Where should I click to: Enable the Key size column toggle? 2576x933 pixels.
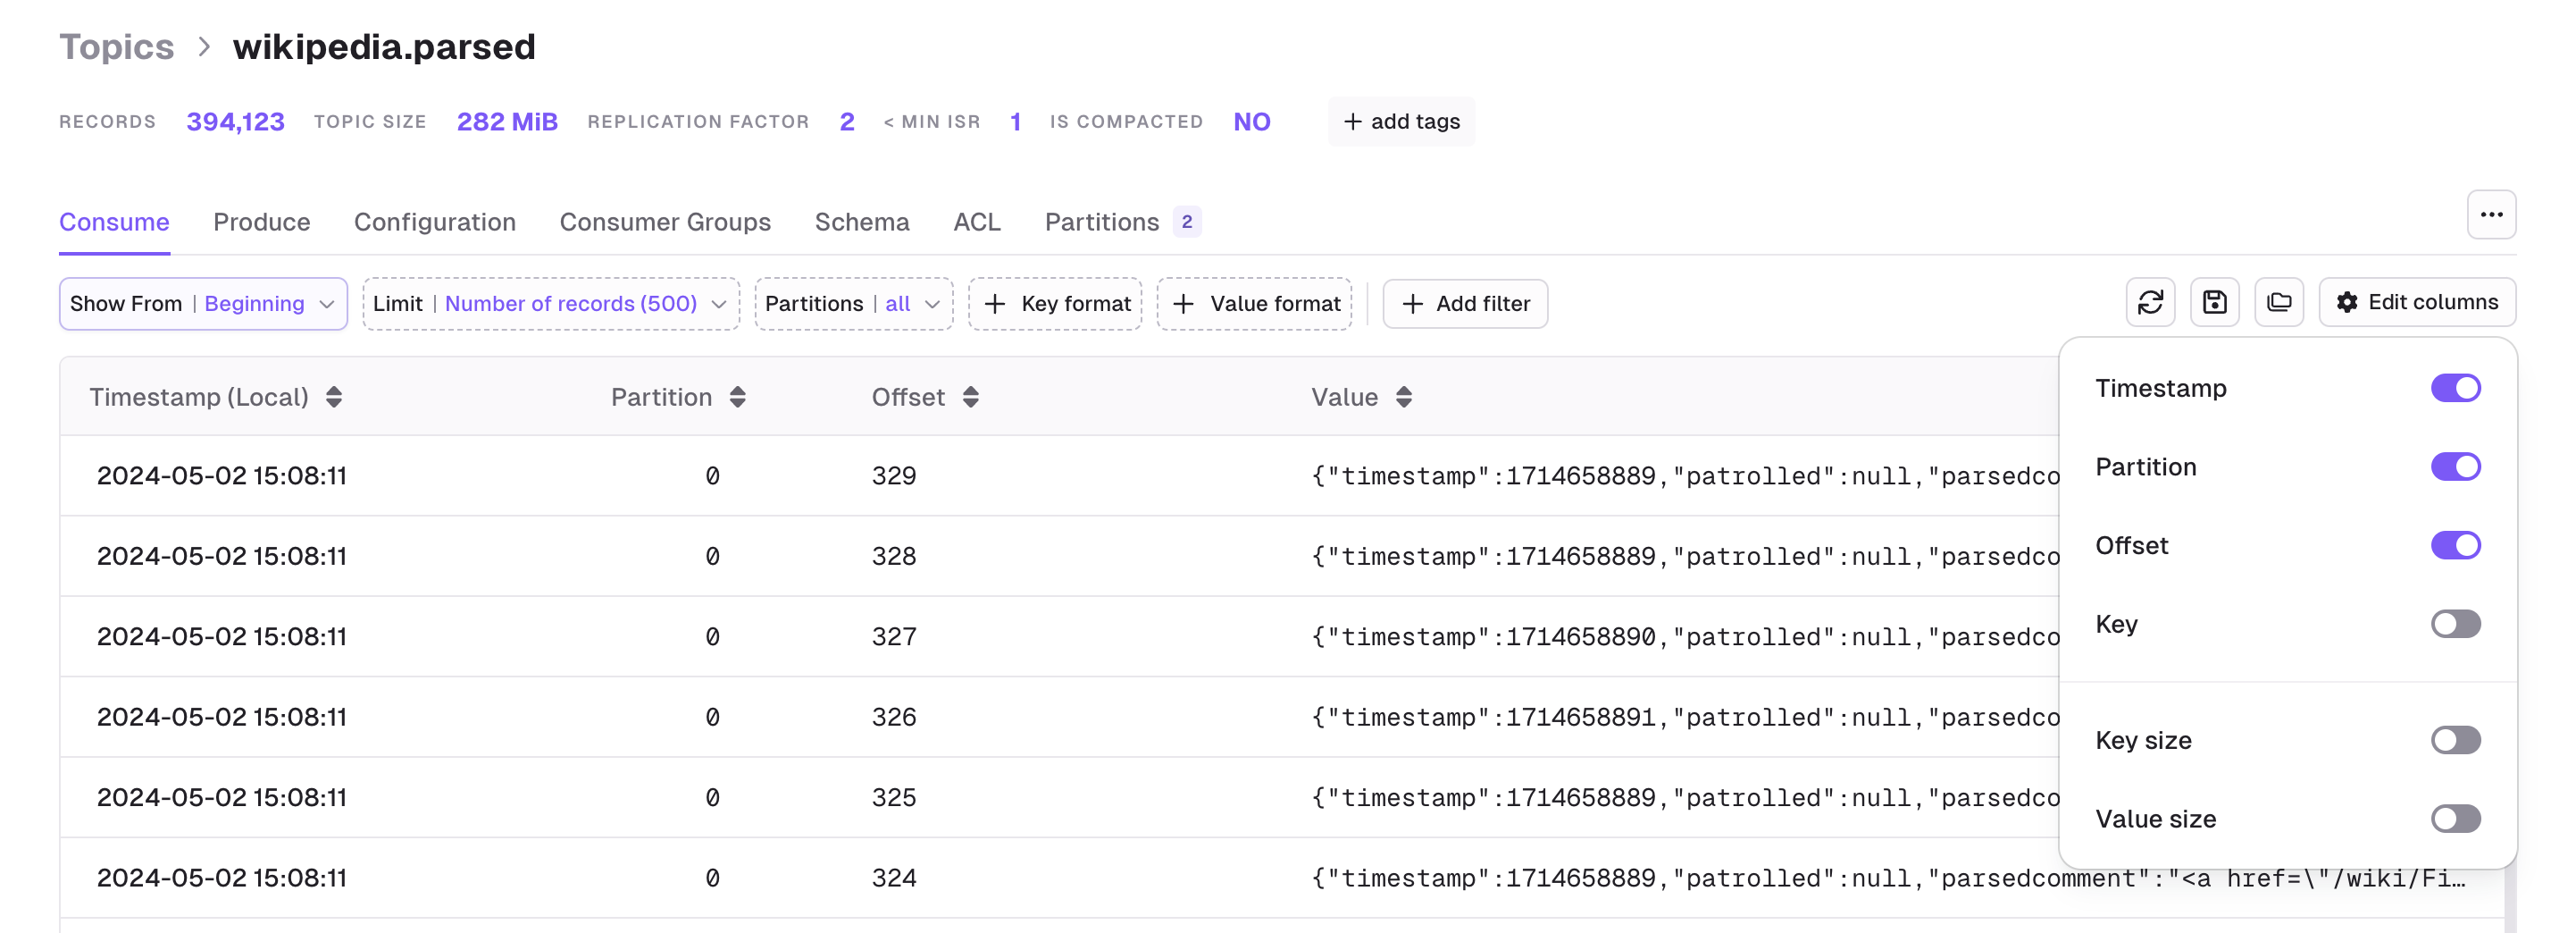tap(2455, 740)
